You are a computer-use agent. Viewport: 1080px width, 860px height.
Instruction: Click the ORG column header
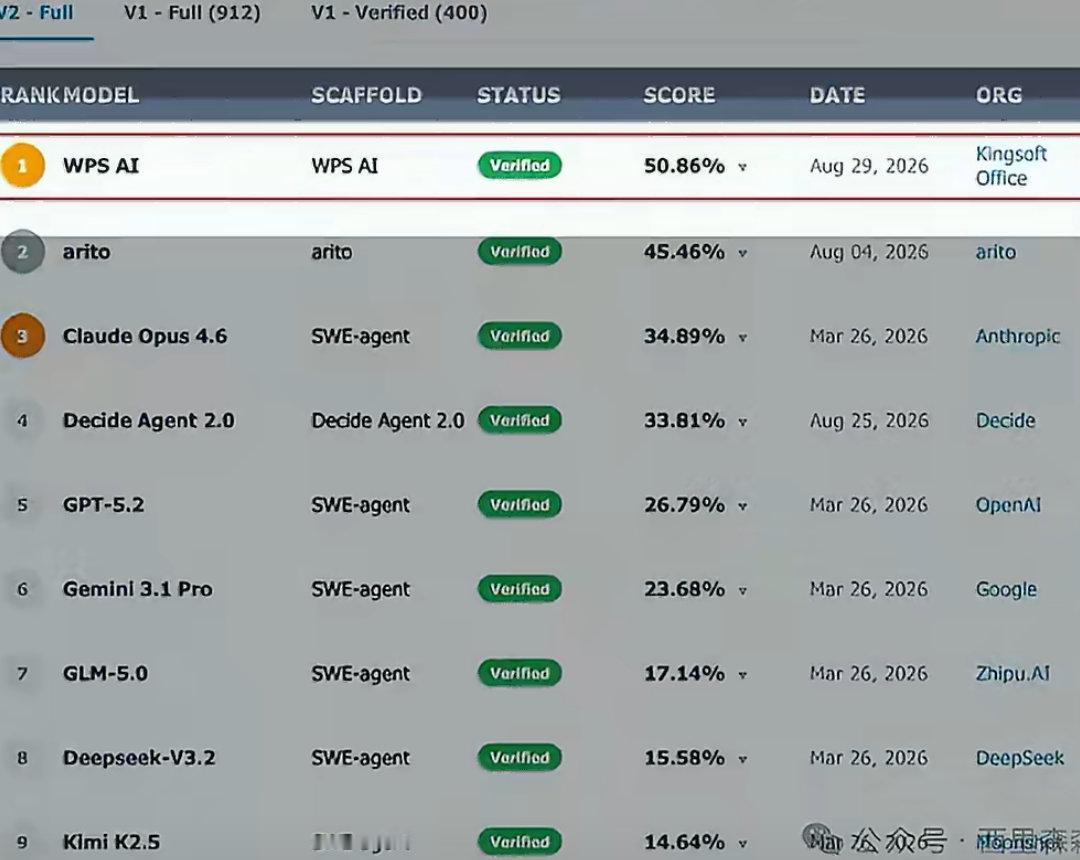click(x=999, y=95)
